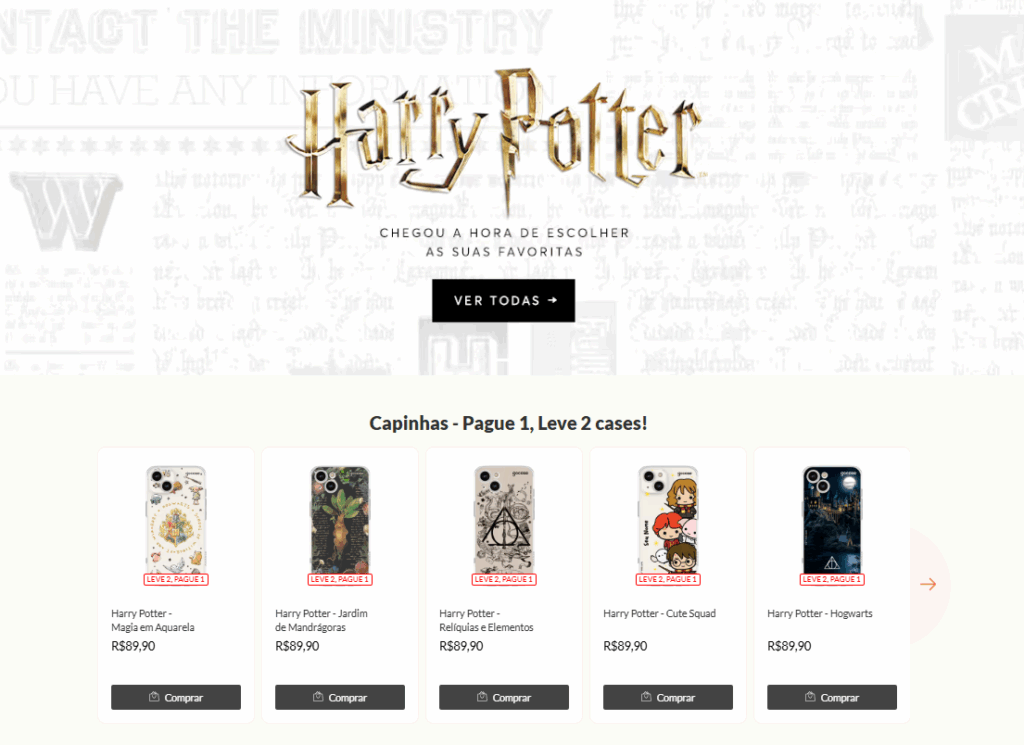
Task: Open Harry Potter - Hogwarts title link
Action: pyautogui.click(x=820, y=614)
